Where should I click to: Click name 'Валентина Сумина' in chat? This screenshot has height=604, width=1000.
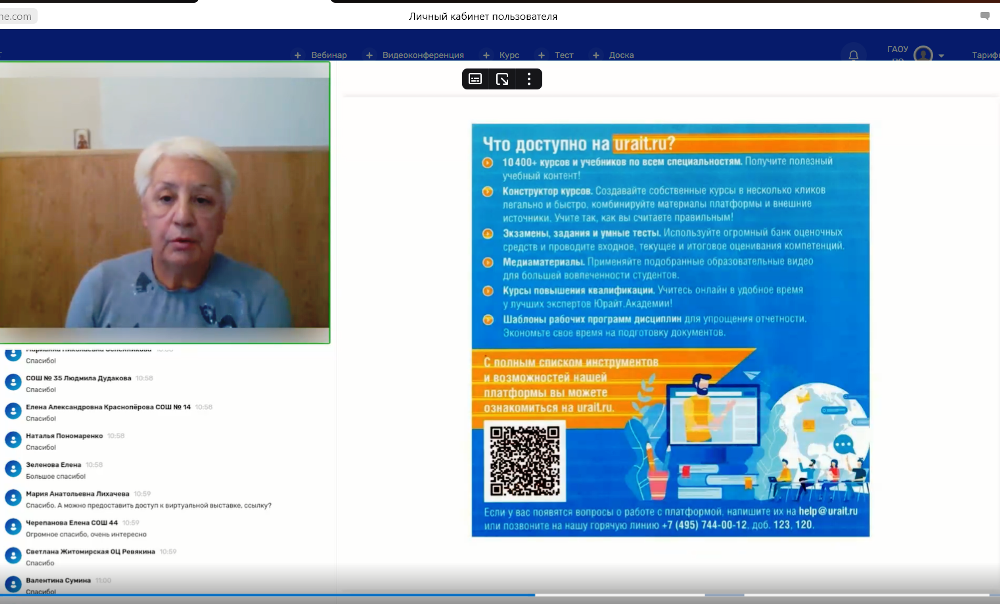[58, 580]
